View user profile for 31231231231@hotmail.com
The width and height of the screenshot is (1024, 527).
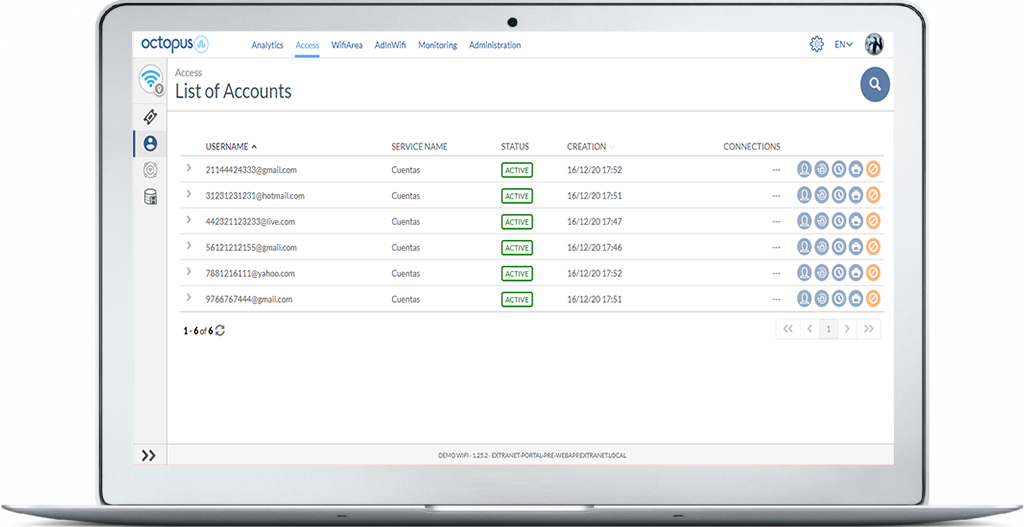[804, 195]
